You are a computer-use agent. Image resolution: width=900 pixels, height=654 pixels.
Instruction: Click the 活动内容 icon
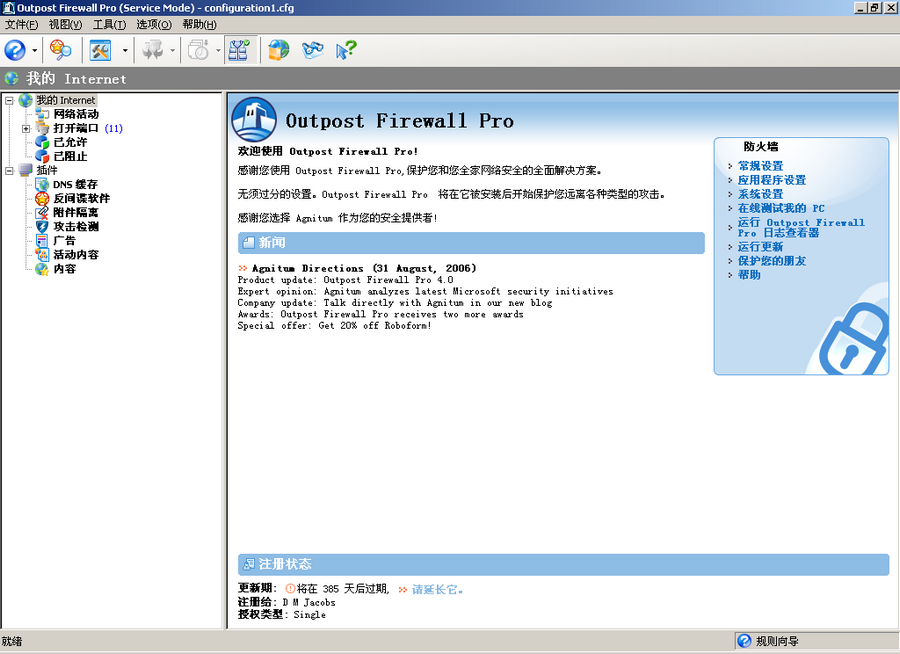[42, 254]
